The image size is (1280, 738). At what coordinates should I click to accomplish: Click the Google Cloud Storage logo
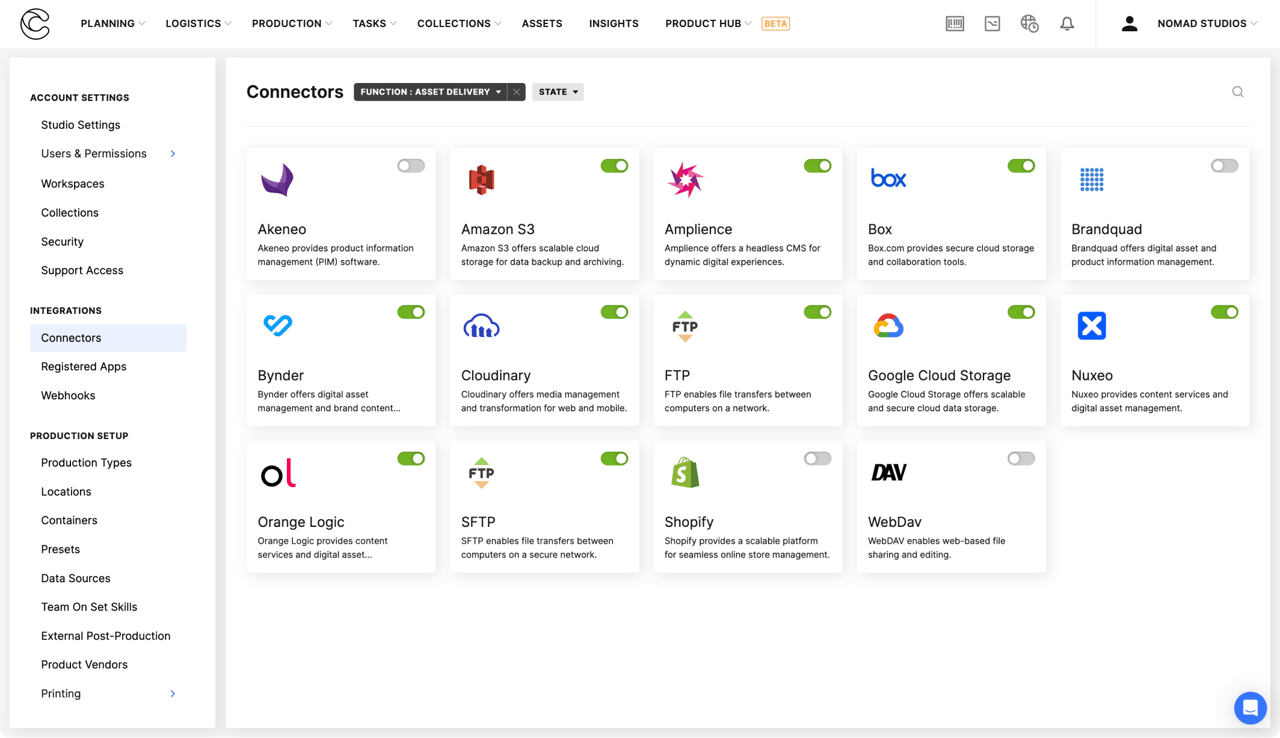[888, 326]
